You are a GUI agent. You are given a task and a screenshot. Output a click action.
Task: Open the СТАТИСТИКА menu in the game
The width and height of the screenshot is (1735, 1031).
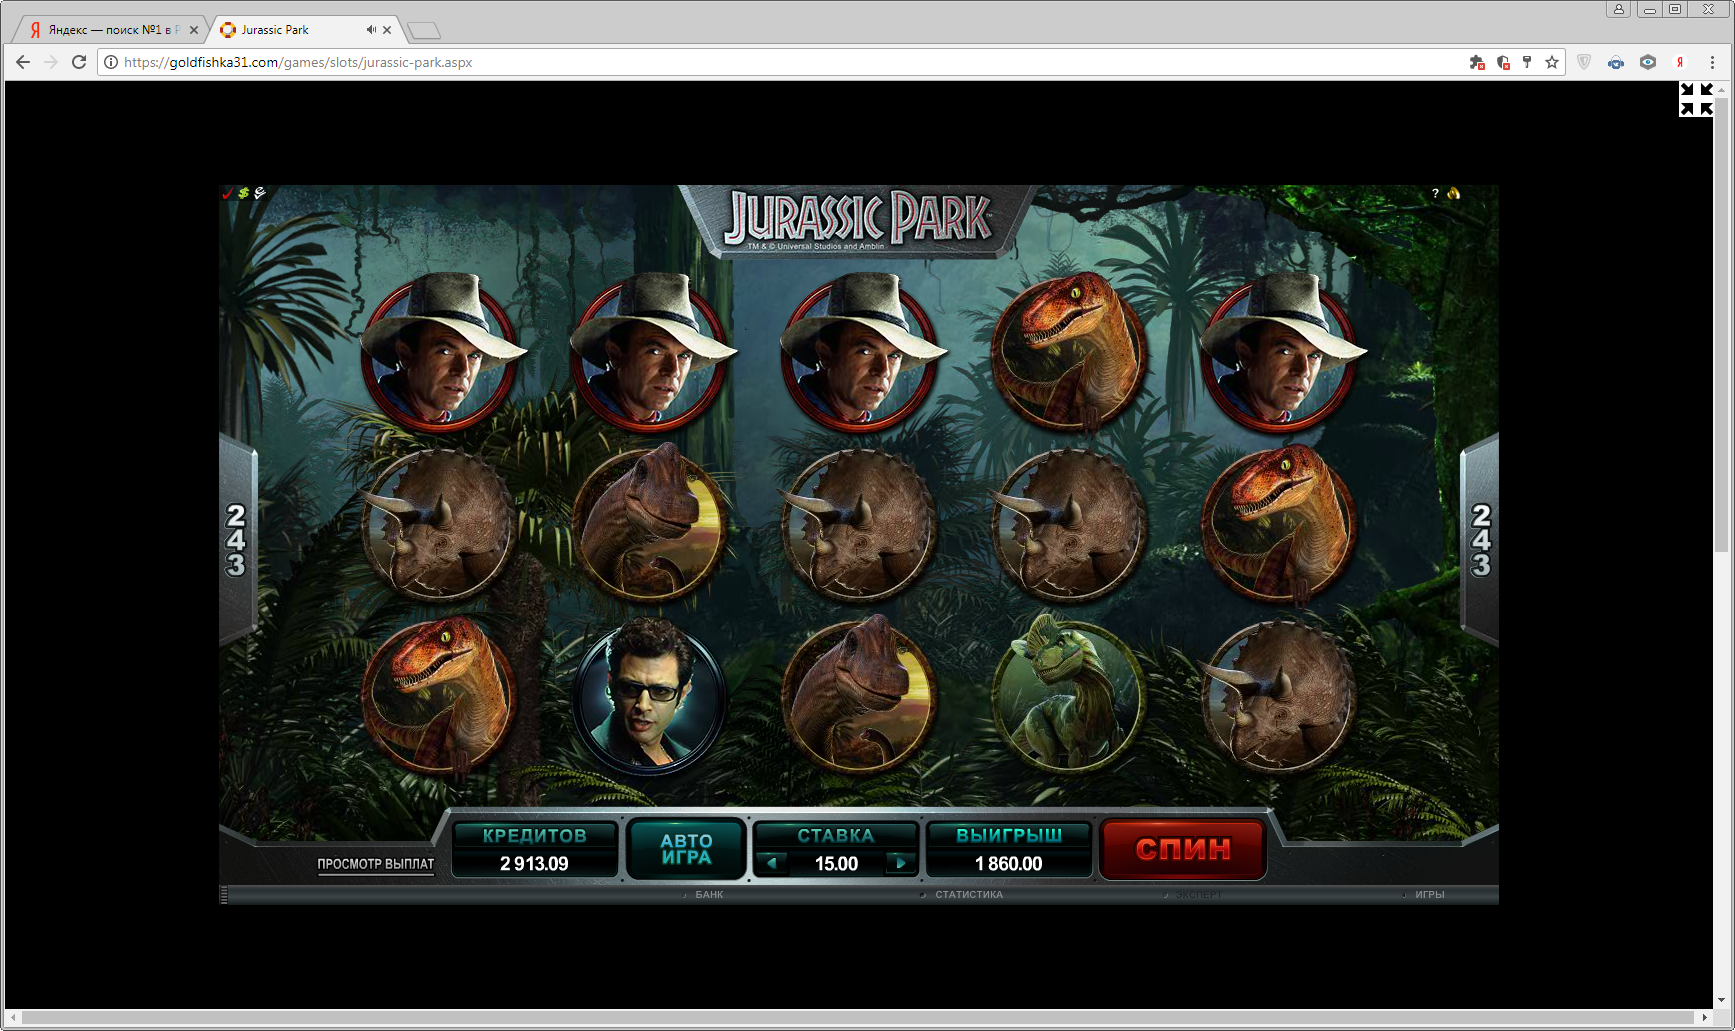[x=969, y=895]
